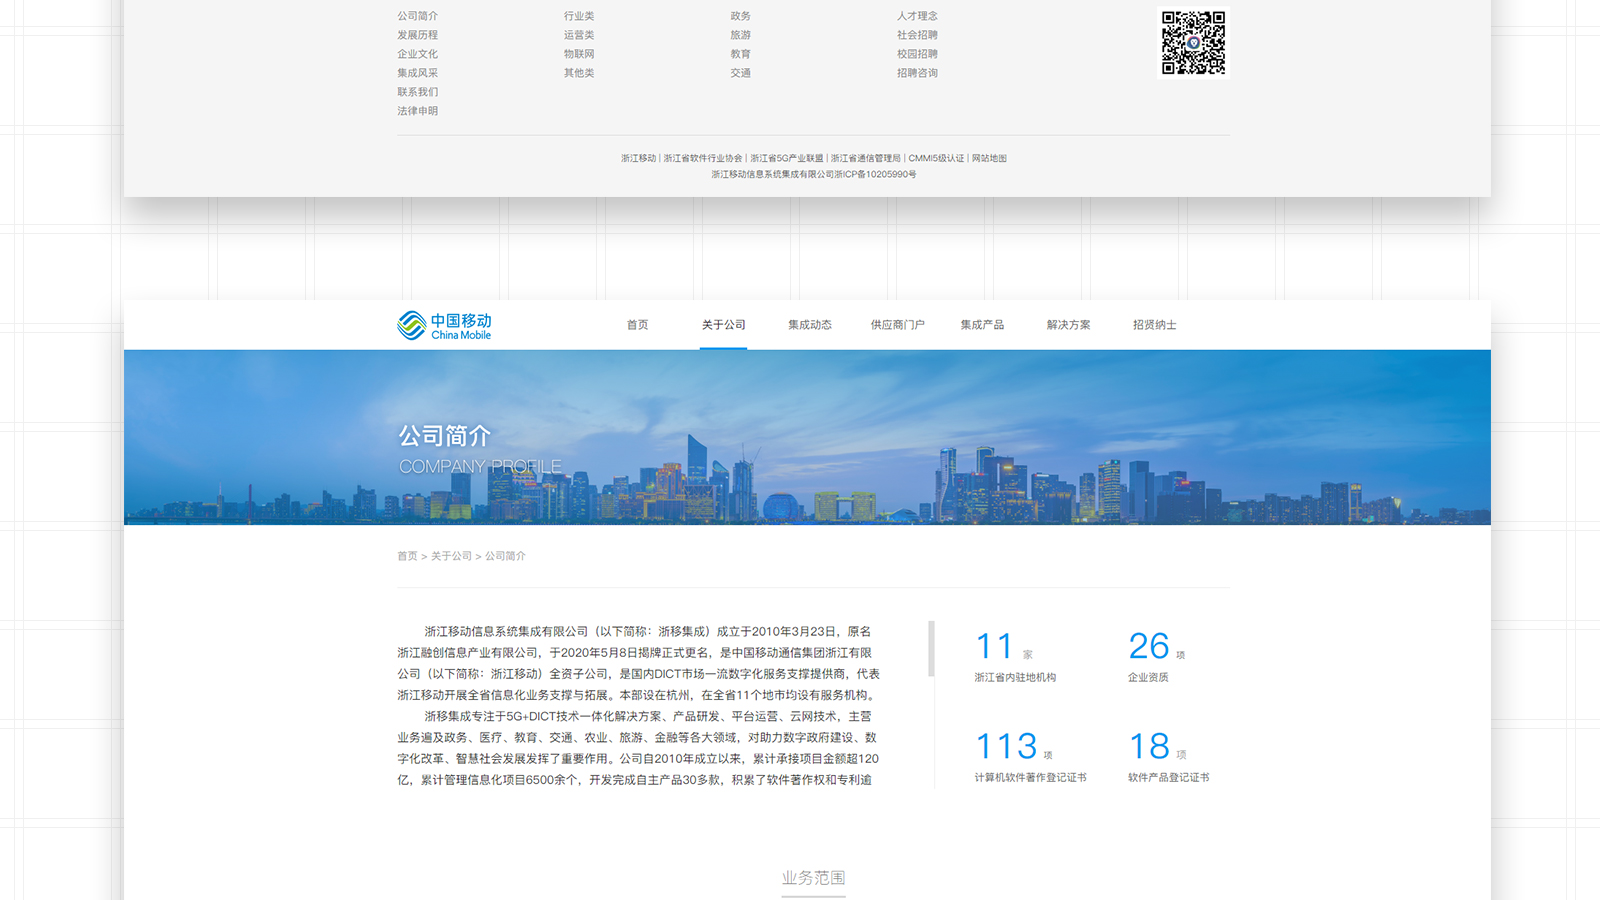Select the 关于公司 navigation tab
1600x900 pixels.
coord(723,325)
